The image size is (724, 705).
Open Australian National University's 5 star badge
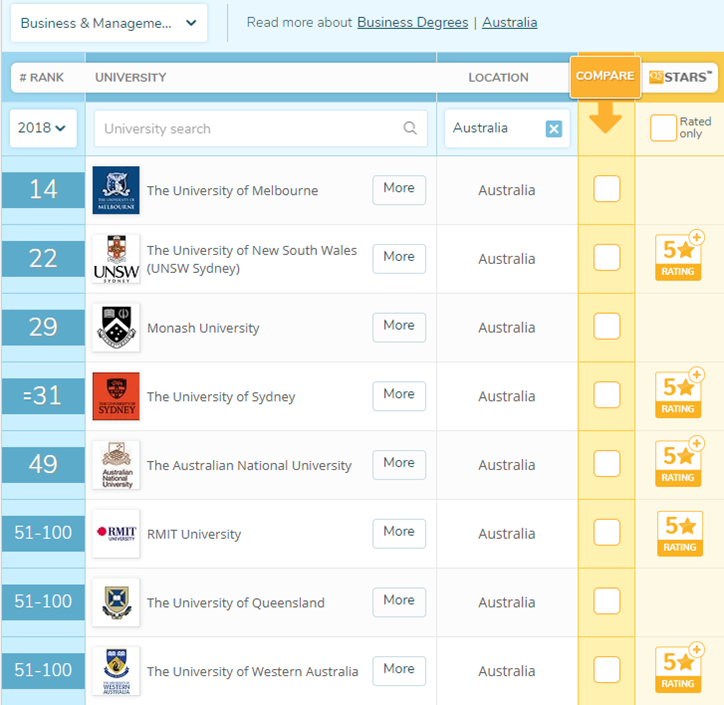tap(679, 462)
